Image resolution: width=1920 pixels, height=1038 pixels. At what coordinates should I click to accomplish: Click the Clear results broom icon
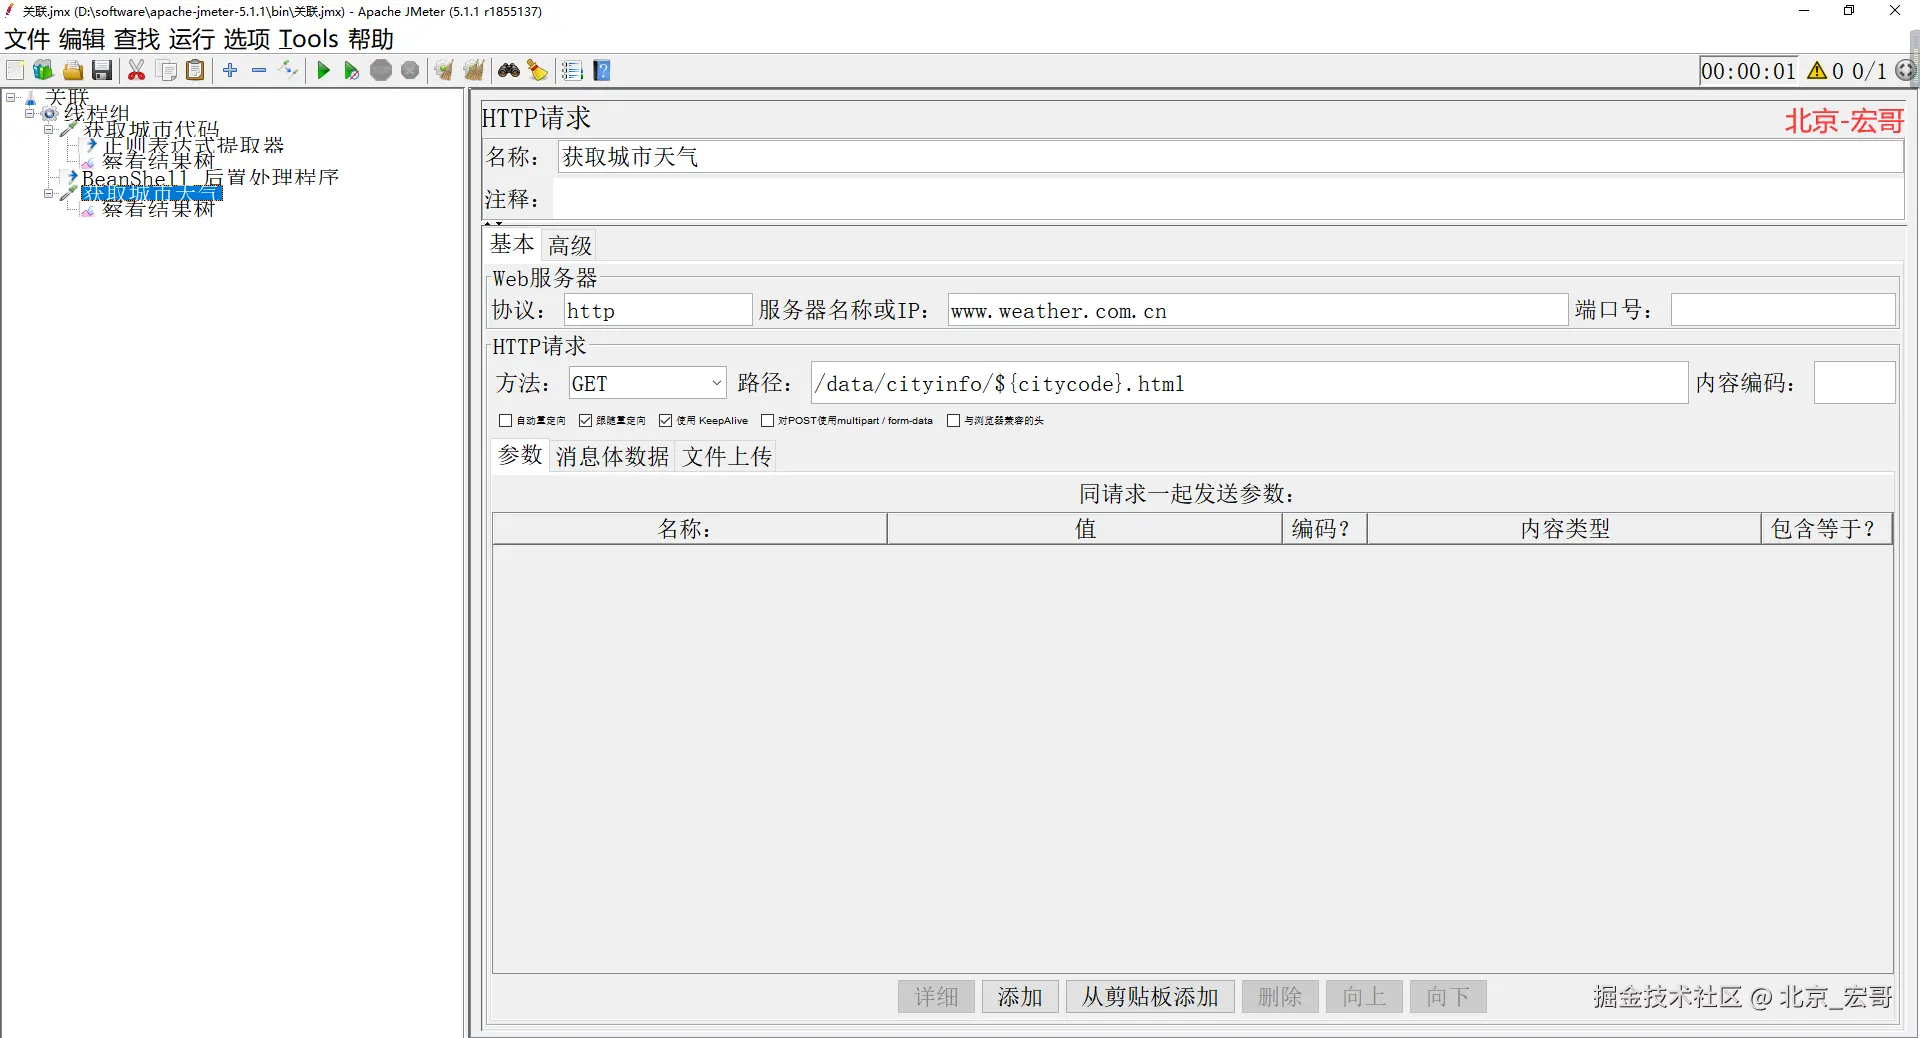tap(444, 70)
